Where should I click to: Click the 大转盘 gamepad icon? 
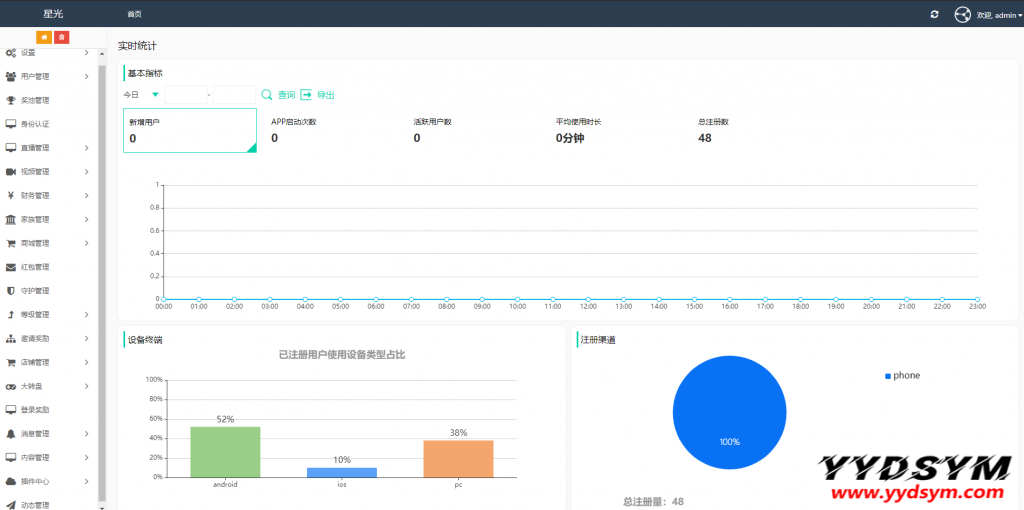coord(11,386)
